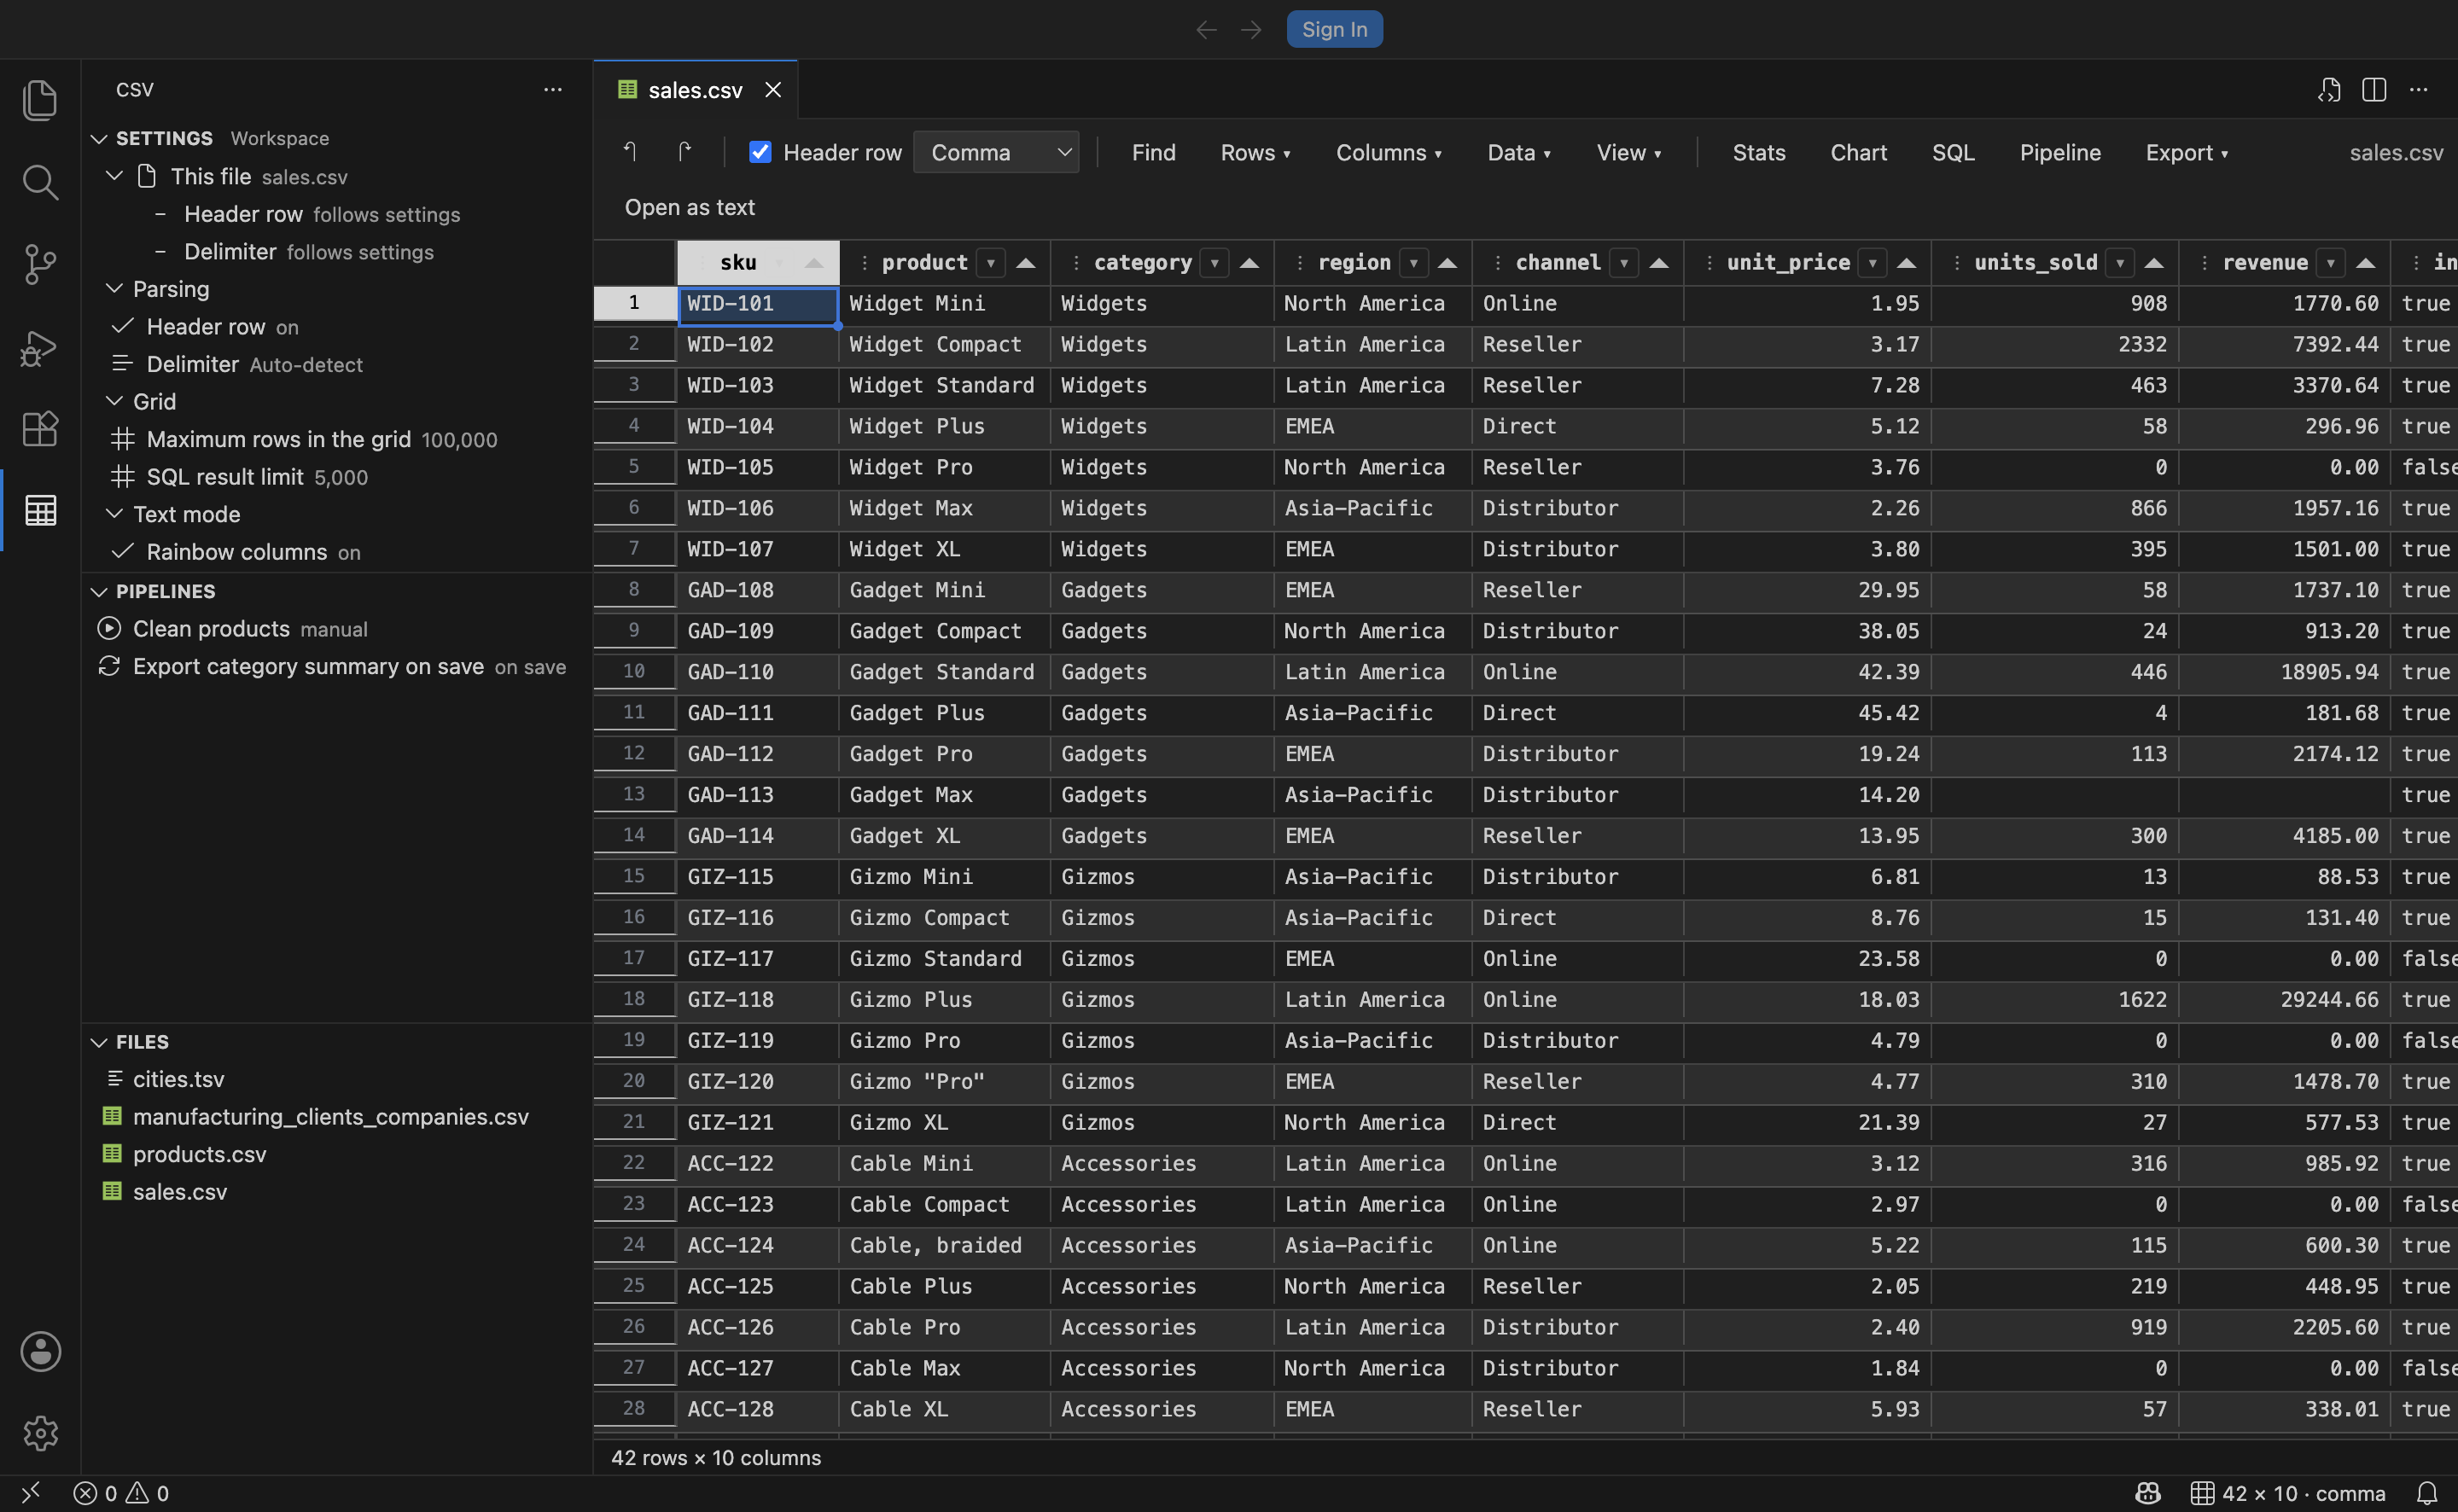Click the remote window icon in status bar
The height and width of the screenshot is (1512, 2458).
[31, 1493]
